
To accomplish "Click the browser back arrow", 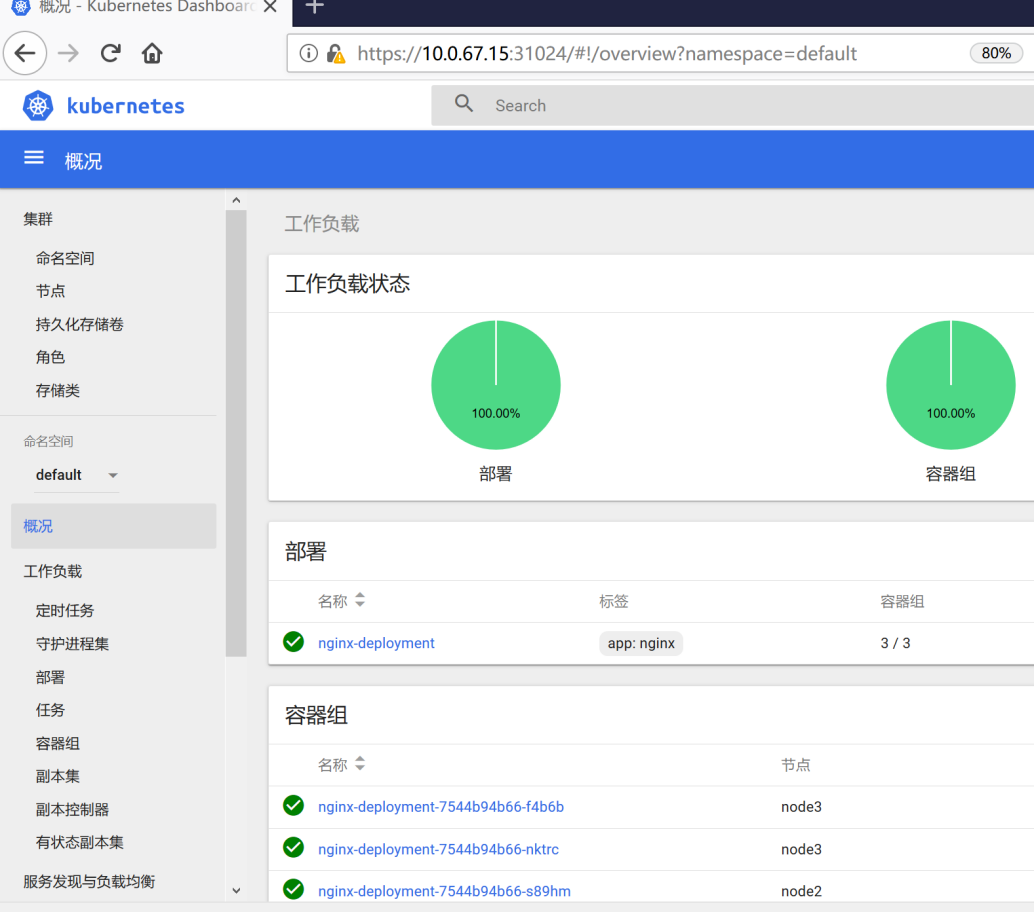I will 25,53.
